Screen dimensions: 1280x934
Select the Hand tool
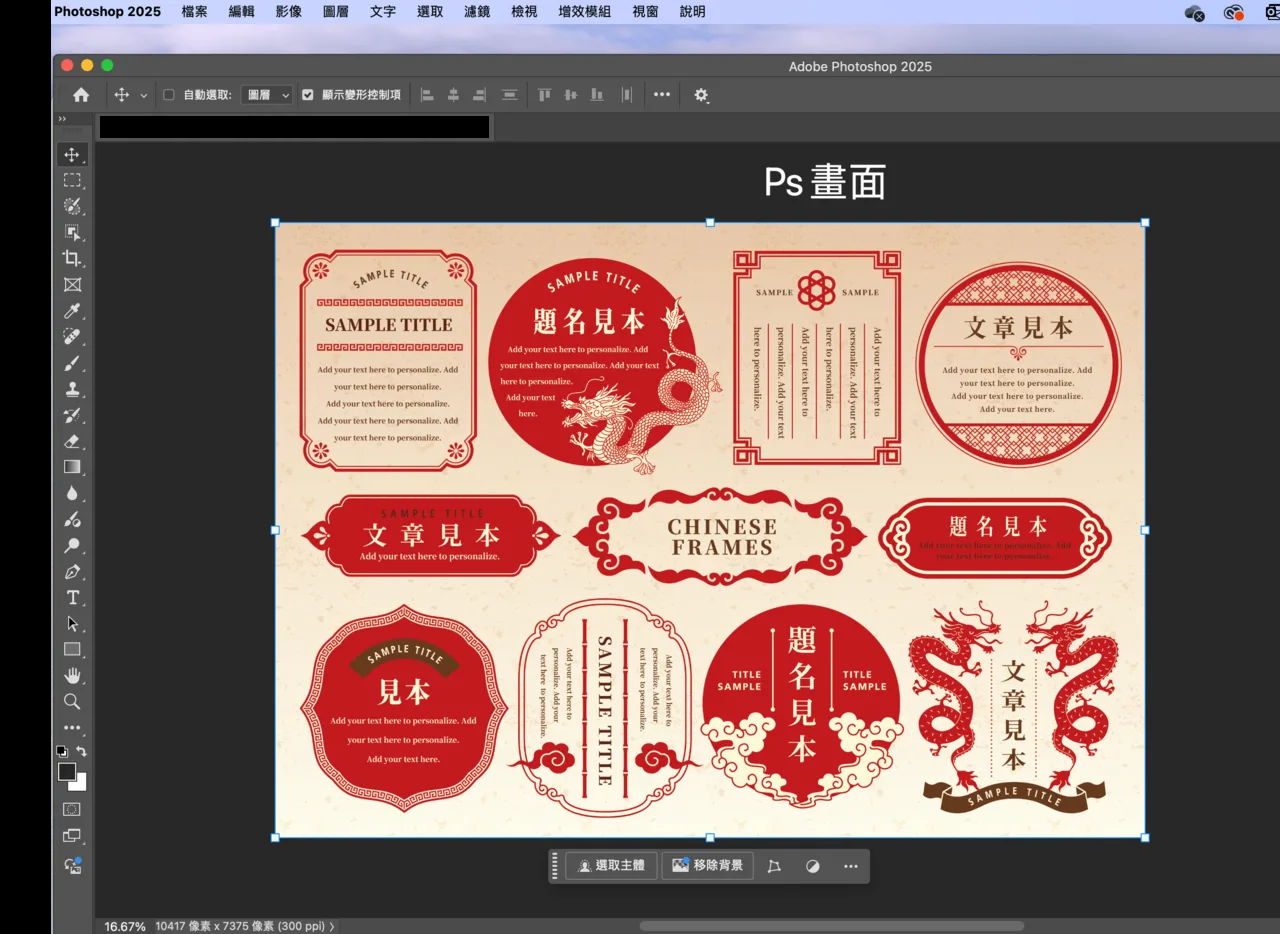click(x=72, y=676)
